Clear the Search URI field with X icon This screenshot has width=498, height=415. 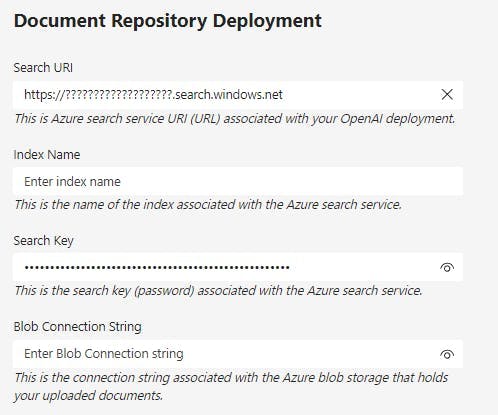click(447, 94)
